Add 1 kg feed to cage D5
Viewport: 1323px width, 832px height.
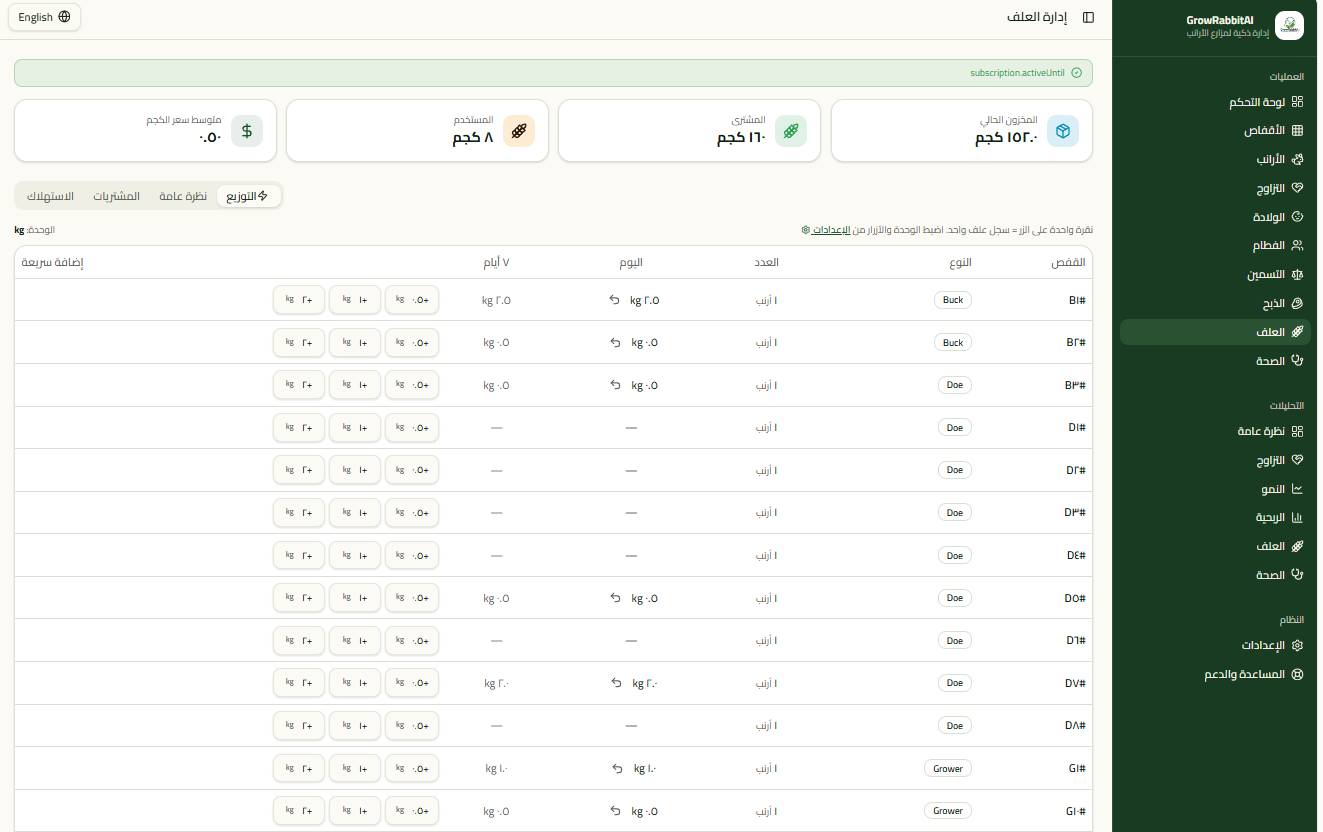(x=355, y=598)
